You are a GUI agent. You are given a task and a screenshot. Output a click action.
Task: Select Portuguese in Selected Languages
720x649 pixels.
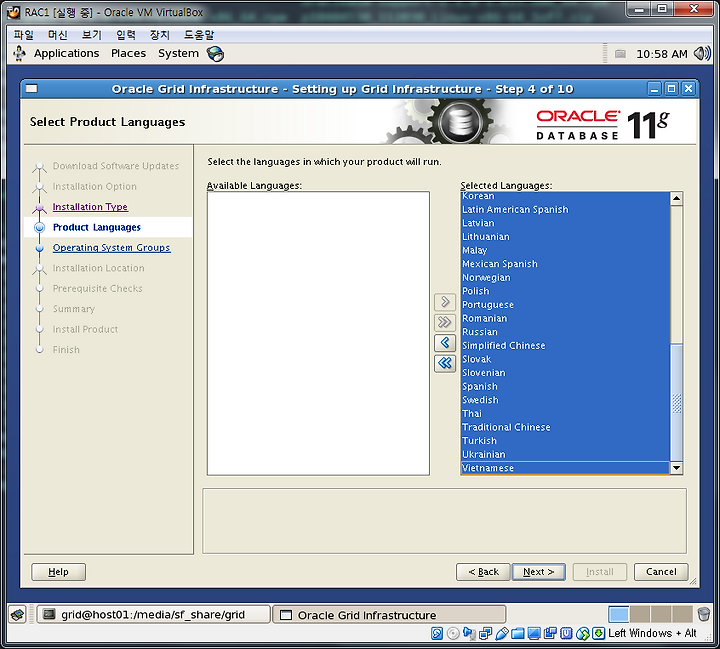point(565,305)
